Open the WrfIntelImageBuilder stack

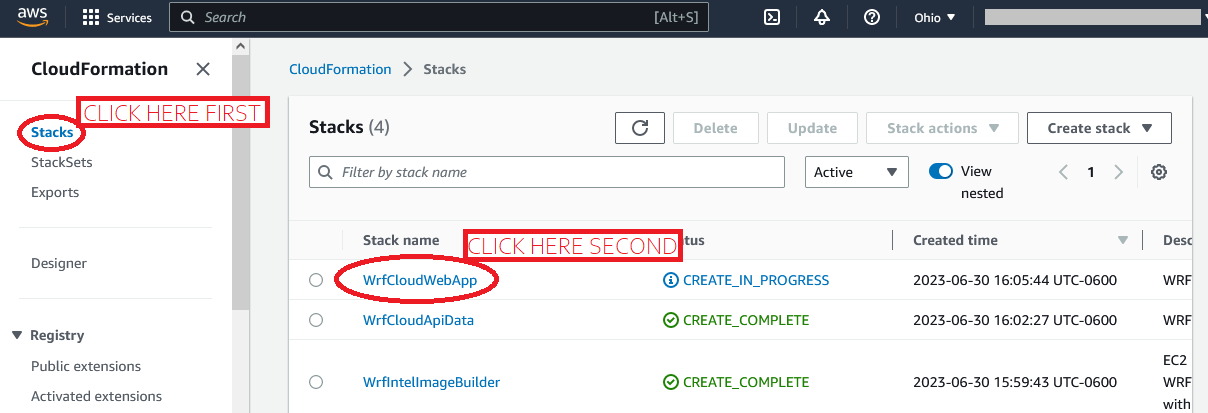click(431, 382)
